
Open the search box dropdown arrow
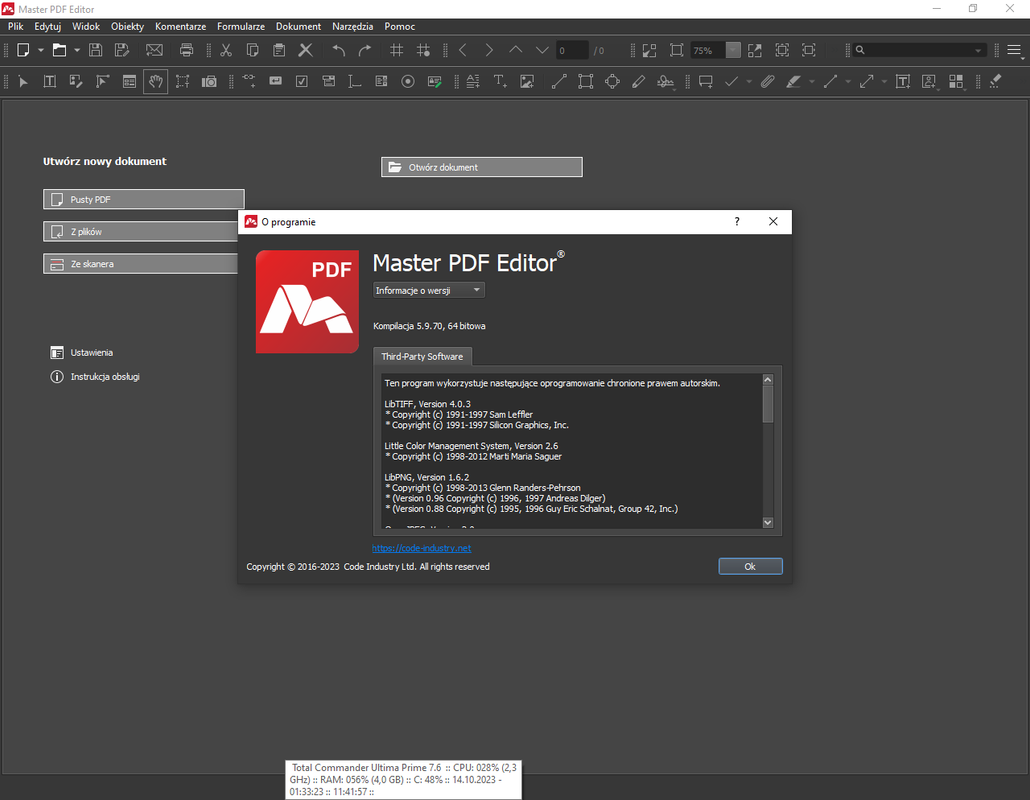tap(978, 50)
